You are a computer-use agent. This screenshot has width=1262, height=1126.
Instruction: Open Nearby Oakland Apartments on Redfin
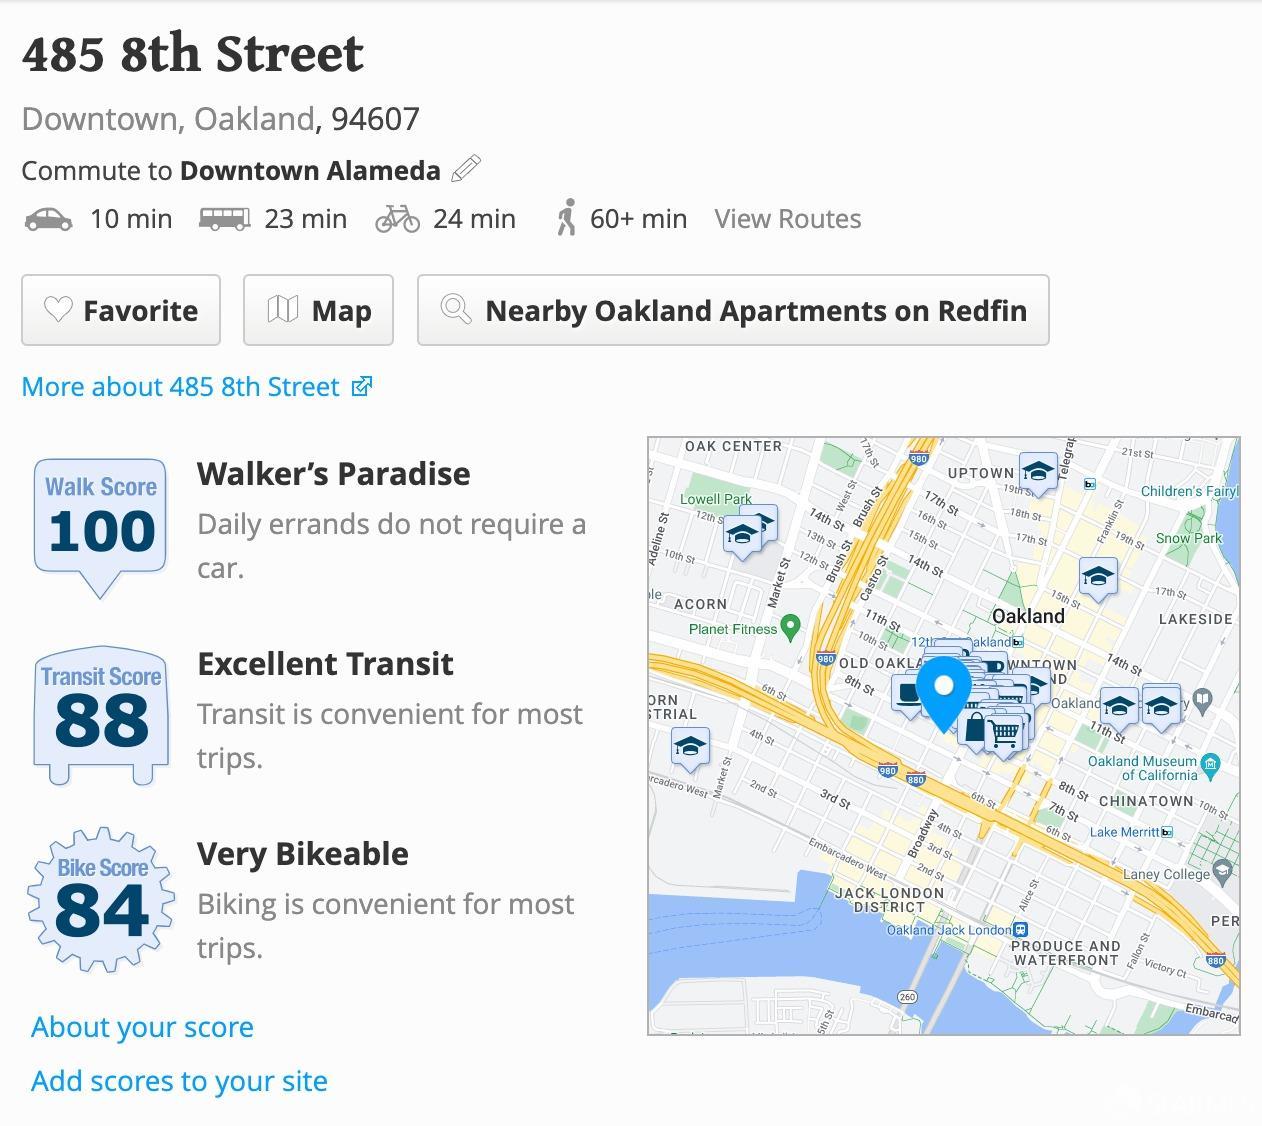[733, 310]
